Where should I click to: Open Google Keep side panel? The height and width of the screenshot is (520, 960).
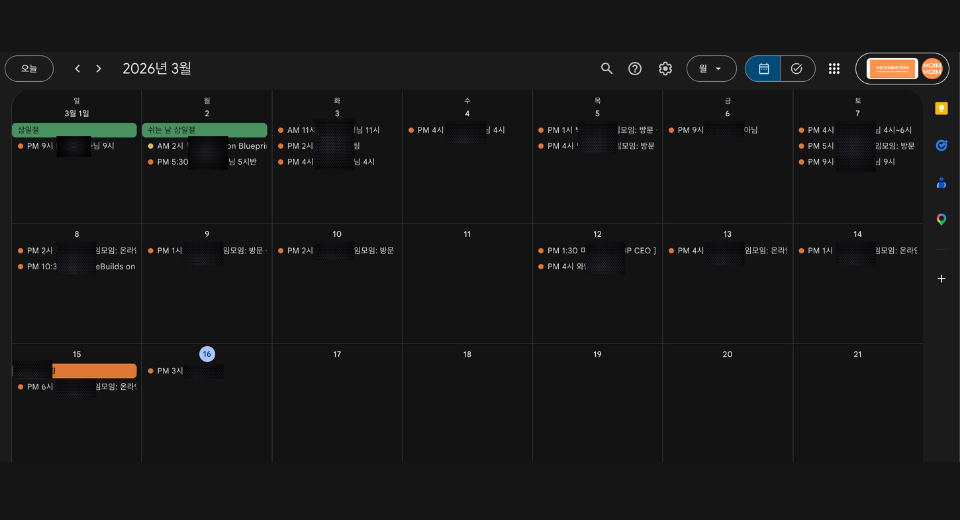(941, 108)
